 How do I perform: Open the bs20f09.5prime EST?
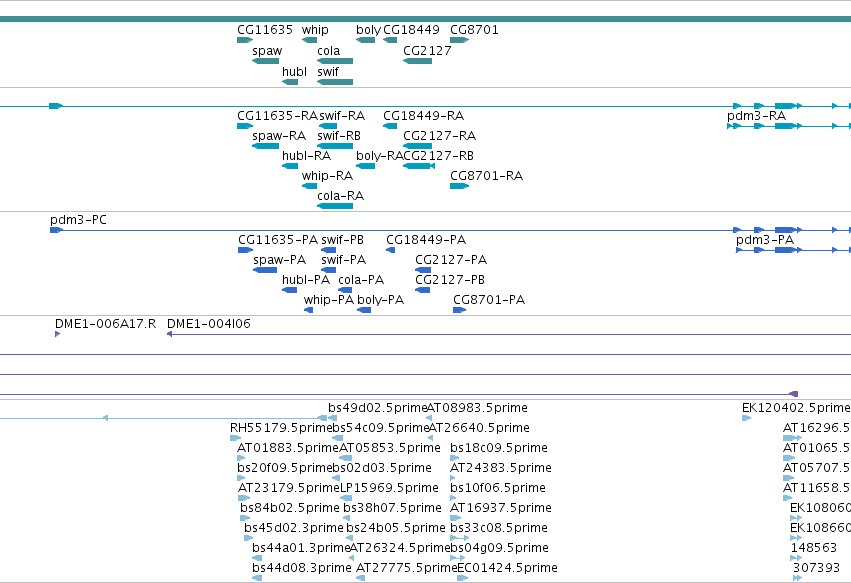click(x=241, y=478)
